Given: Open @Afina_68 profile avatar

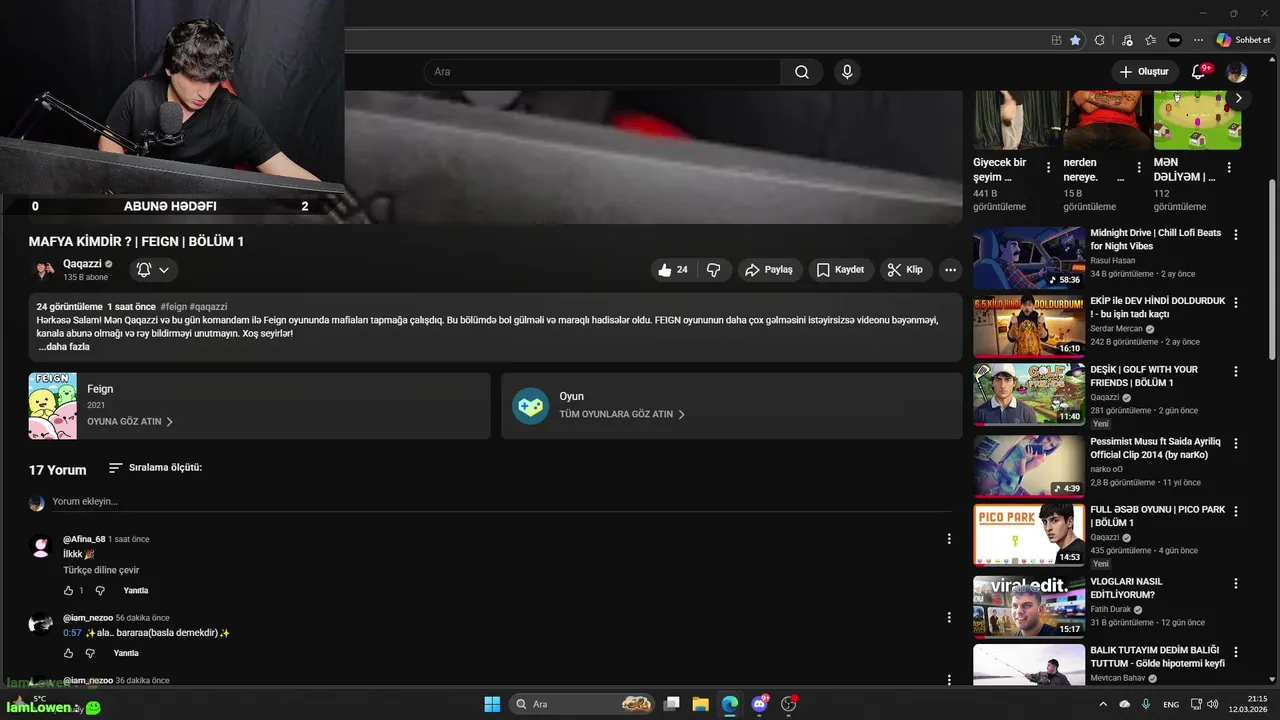Looking at the screenshot, I should [41, 546].
